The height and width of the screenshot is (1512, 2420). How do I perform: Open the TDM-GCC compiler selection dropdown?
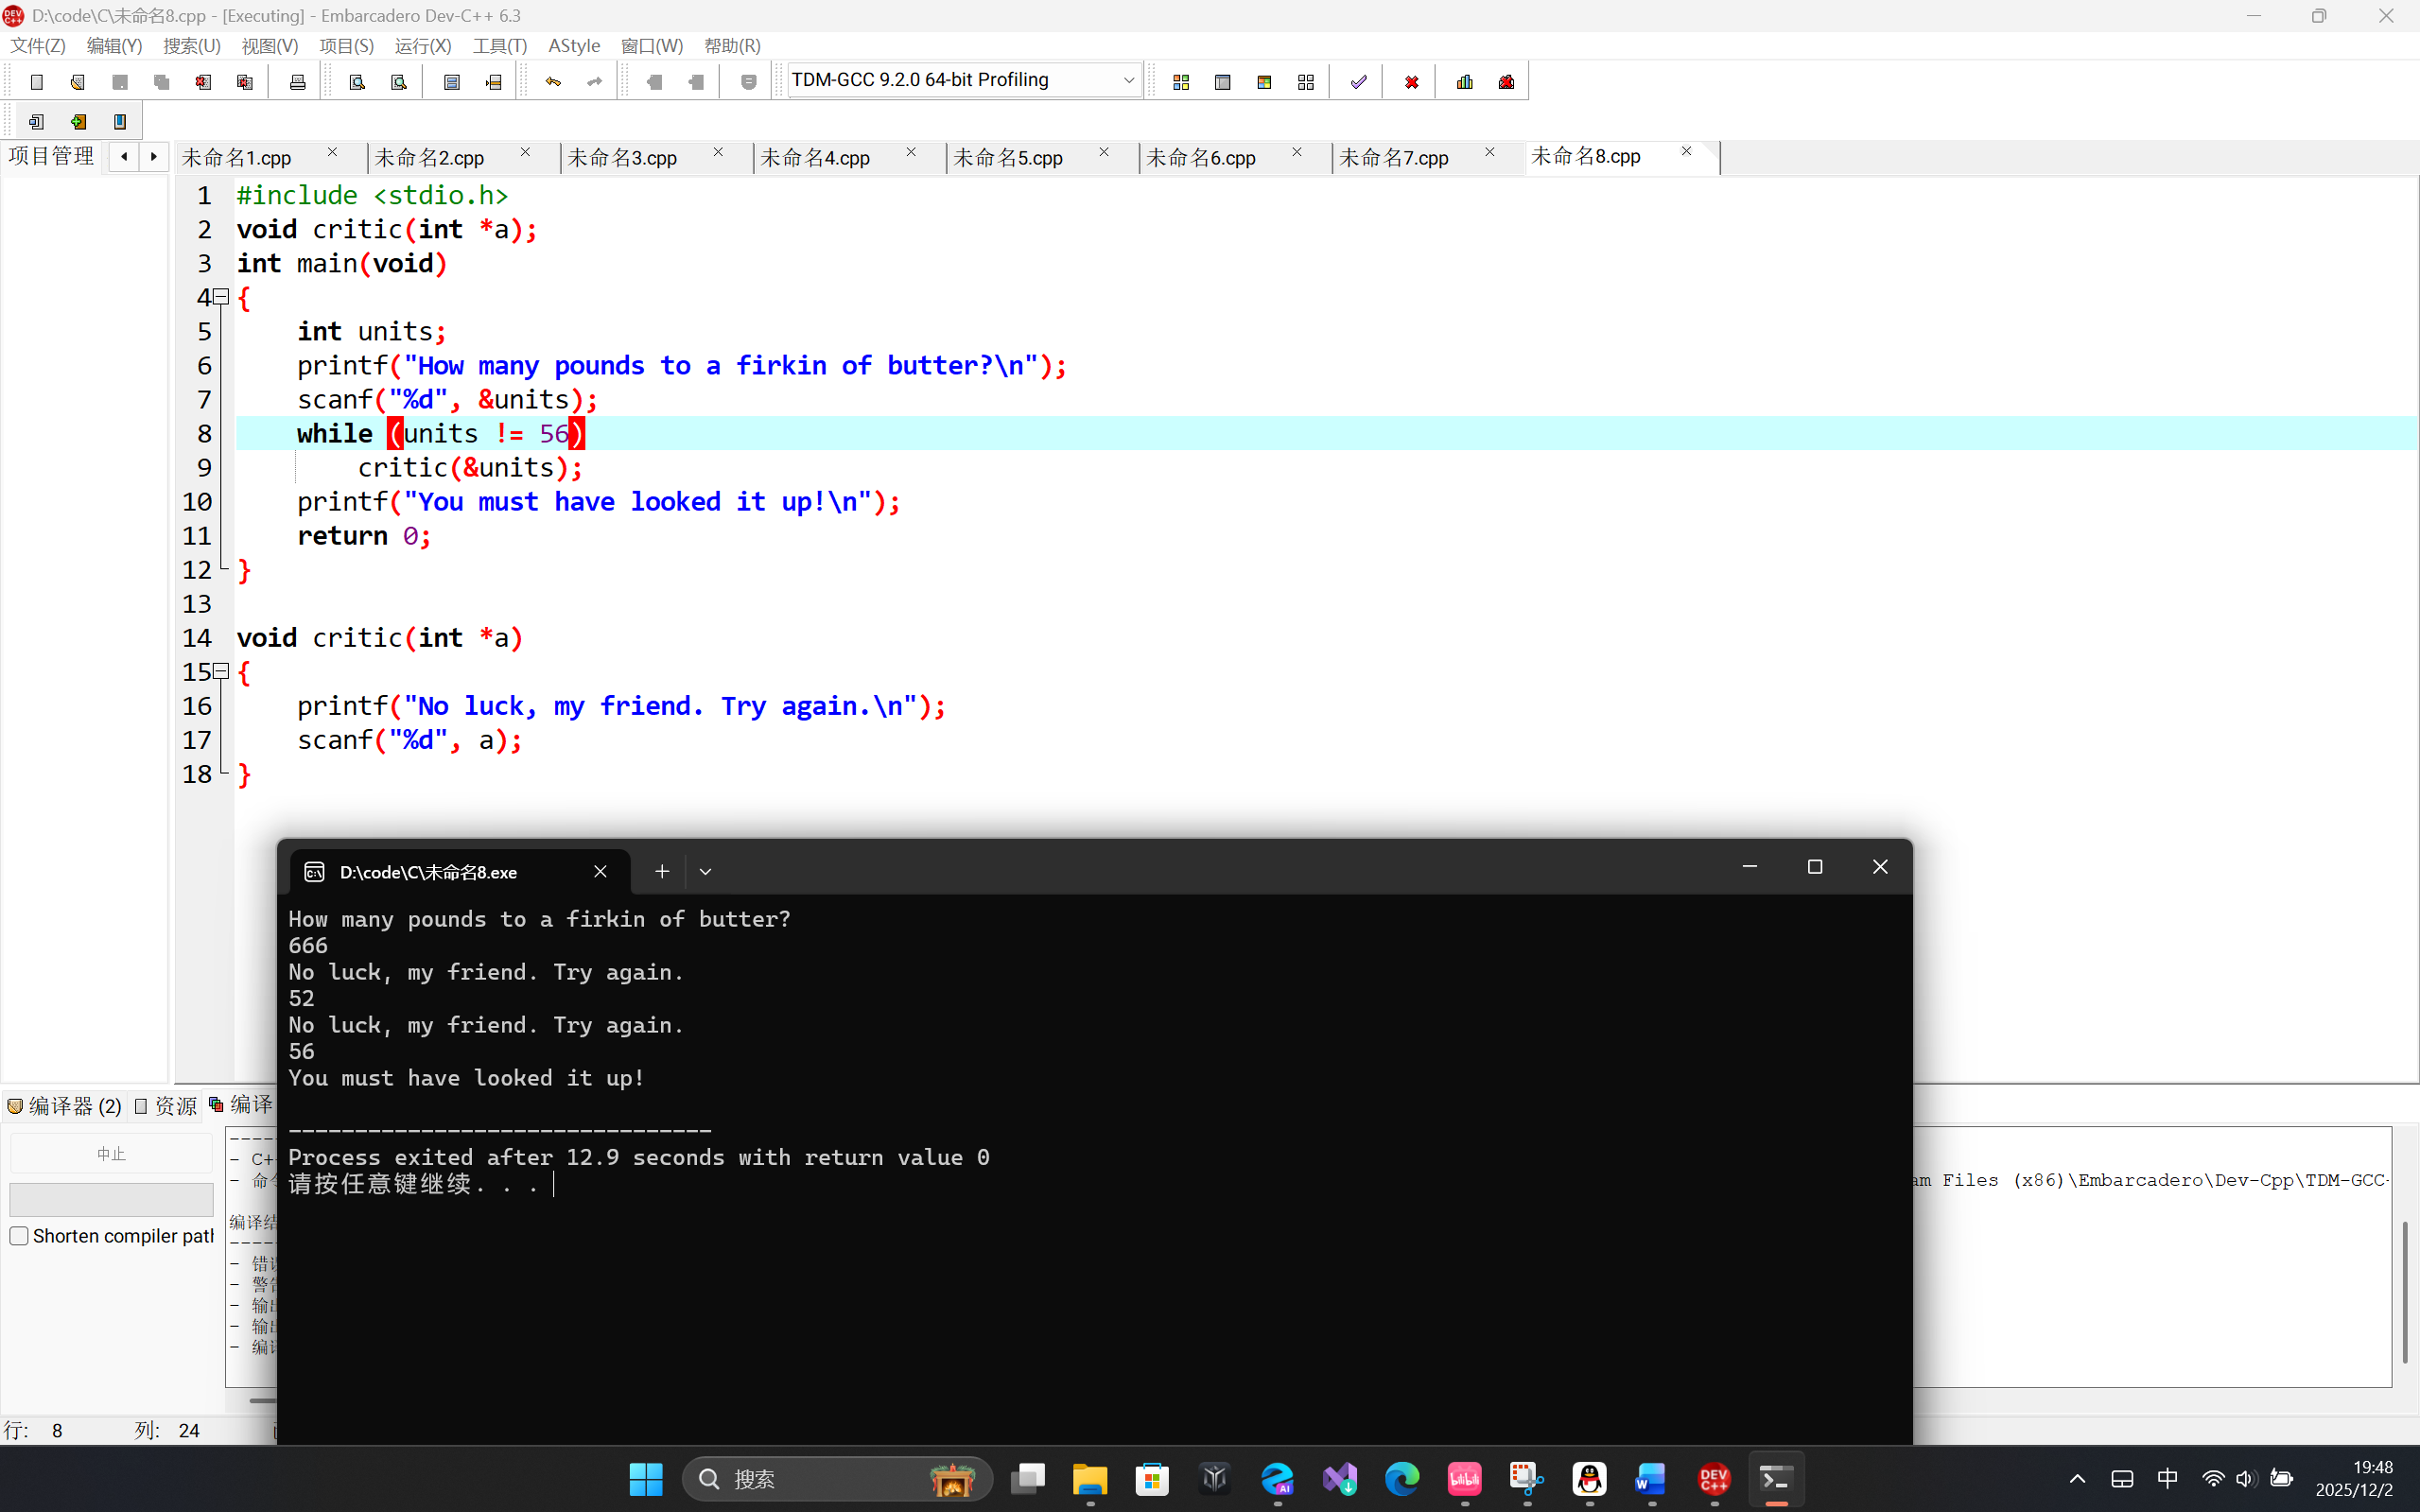[1128, 80]
